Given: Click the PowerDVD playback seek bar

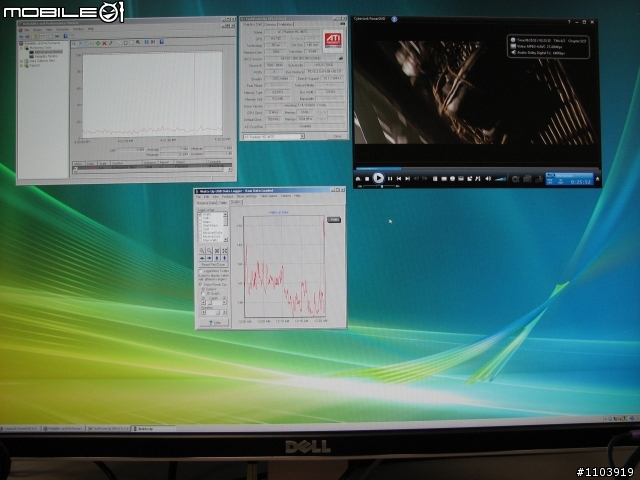Looking at the screenshot, I should [x=478, y=169].
